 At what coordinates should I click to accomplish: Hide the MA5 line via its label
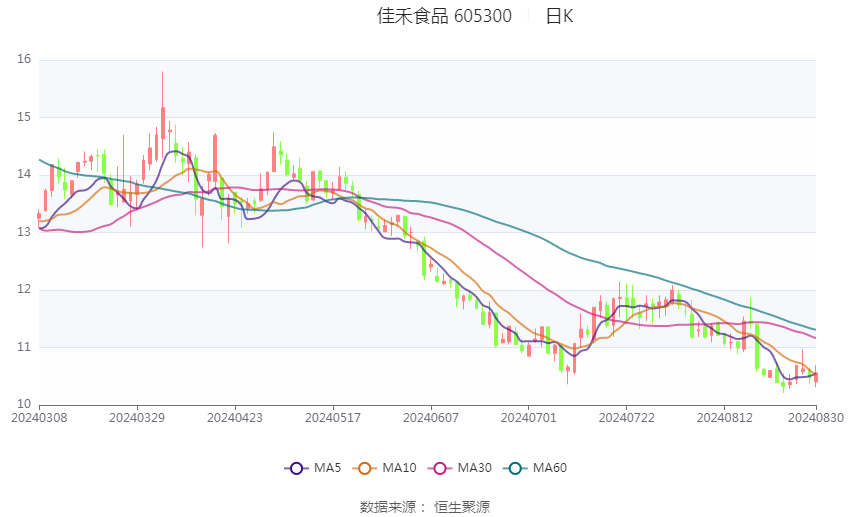(327, 468)
